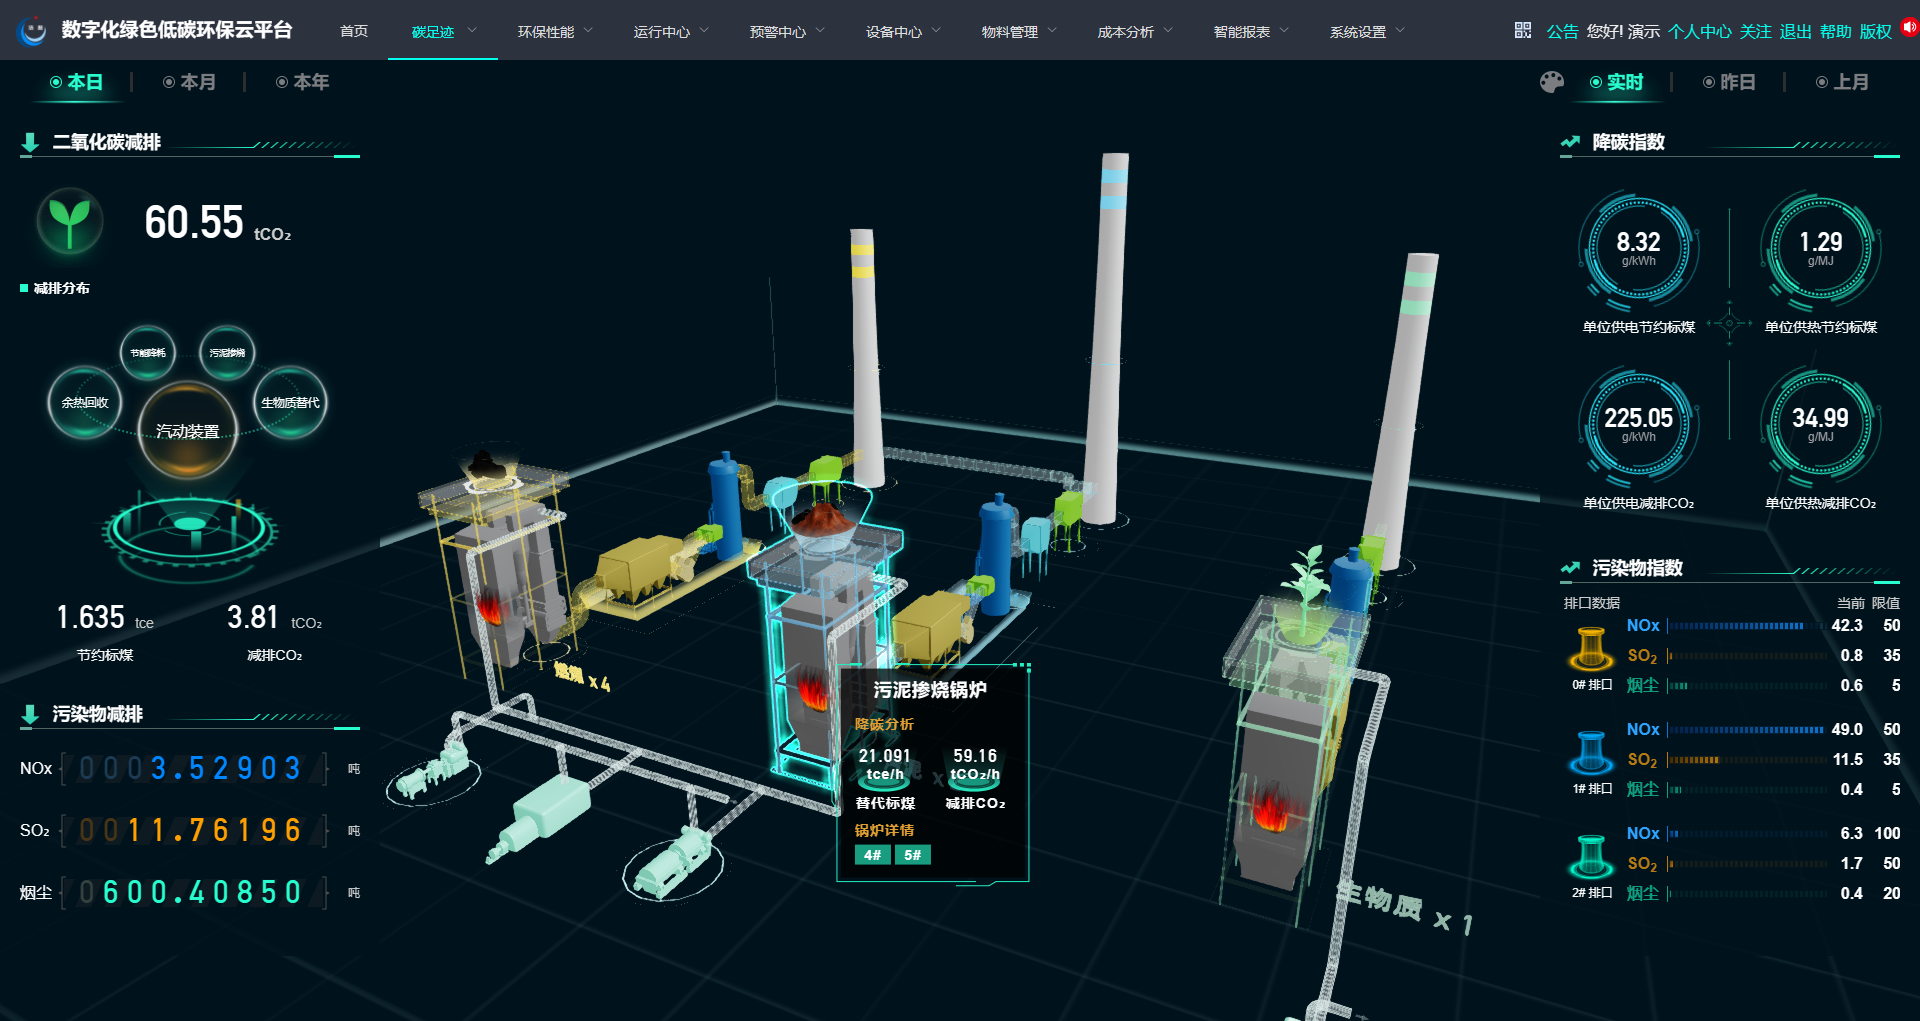
Task: Select the blue 1# outlet chimney icon
Action: [1590, 753]
